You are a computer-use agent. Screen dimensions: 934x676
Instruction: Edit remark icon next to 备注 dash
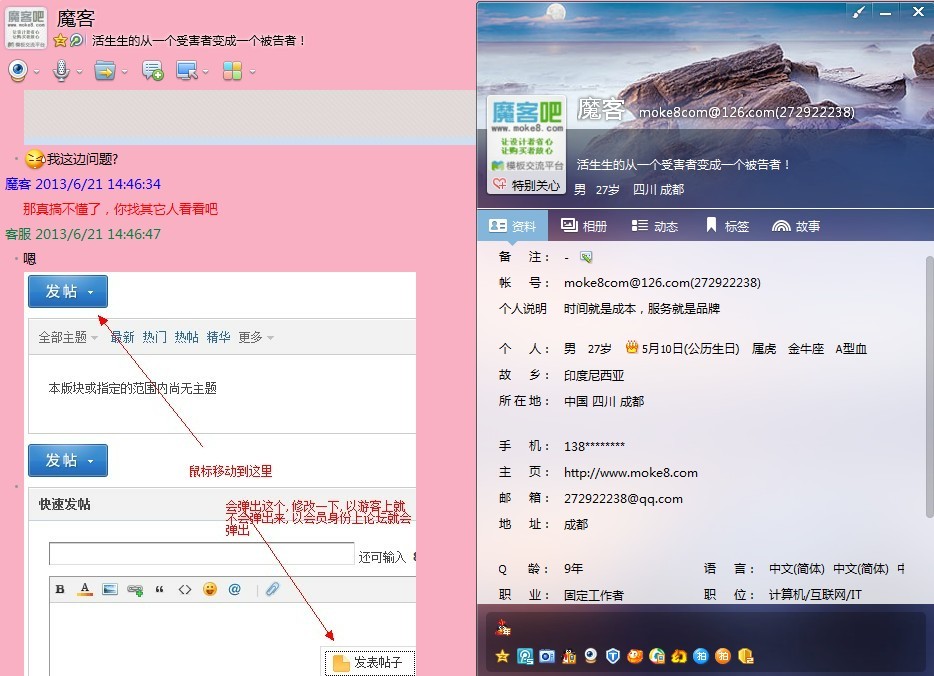(x=586, y=257)
